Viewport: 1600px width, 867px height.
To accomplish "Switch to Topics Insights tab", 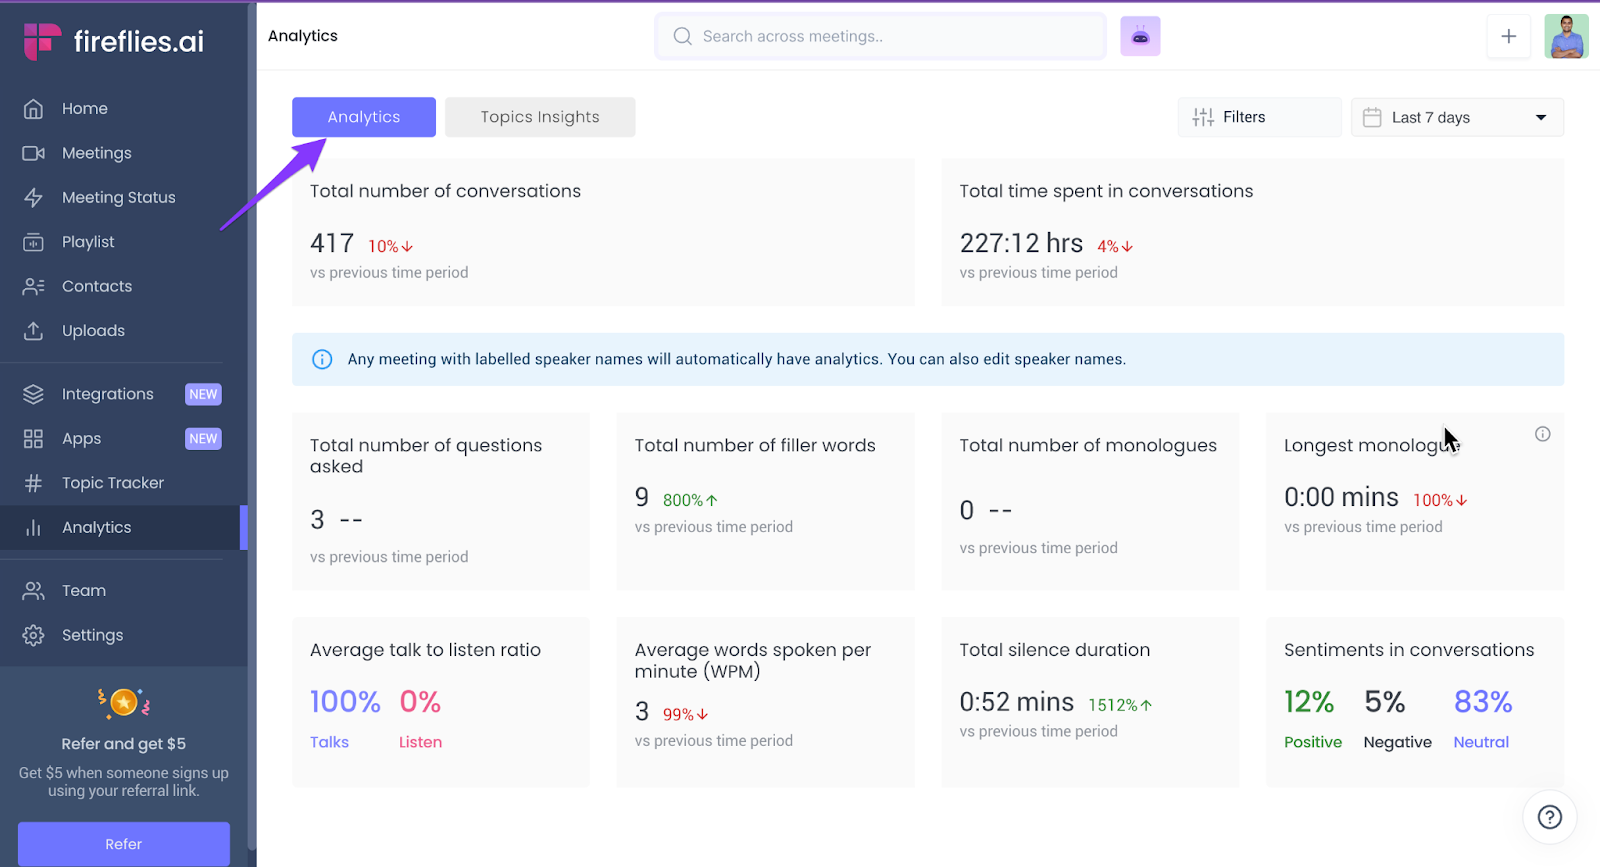I will (x=540, y=117).
